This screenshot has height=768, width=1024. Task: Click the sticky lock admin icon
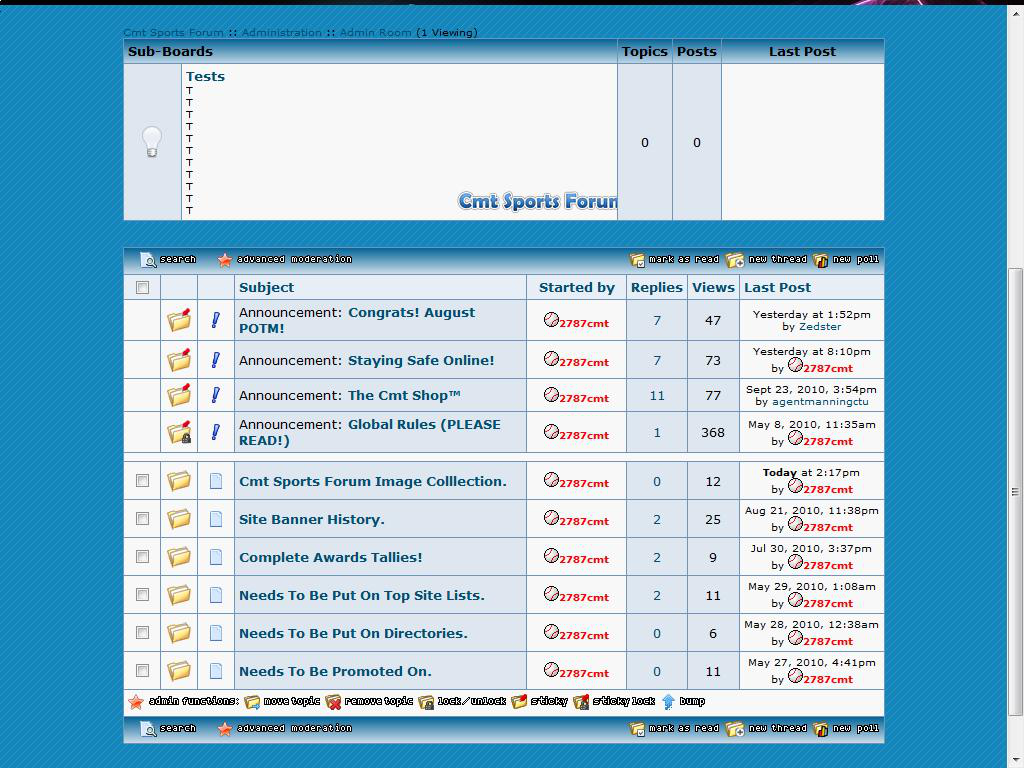[x=581, y=702]
